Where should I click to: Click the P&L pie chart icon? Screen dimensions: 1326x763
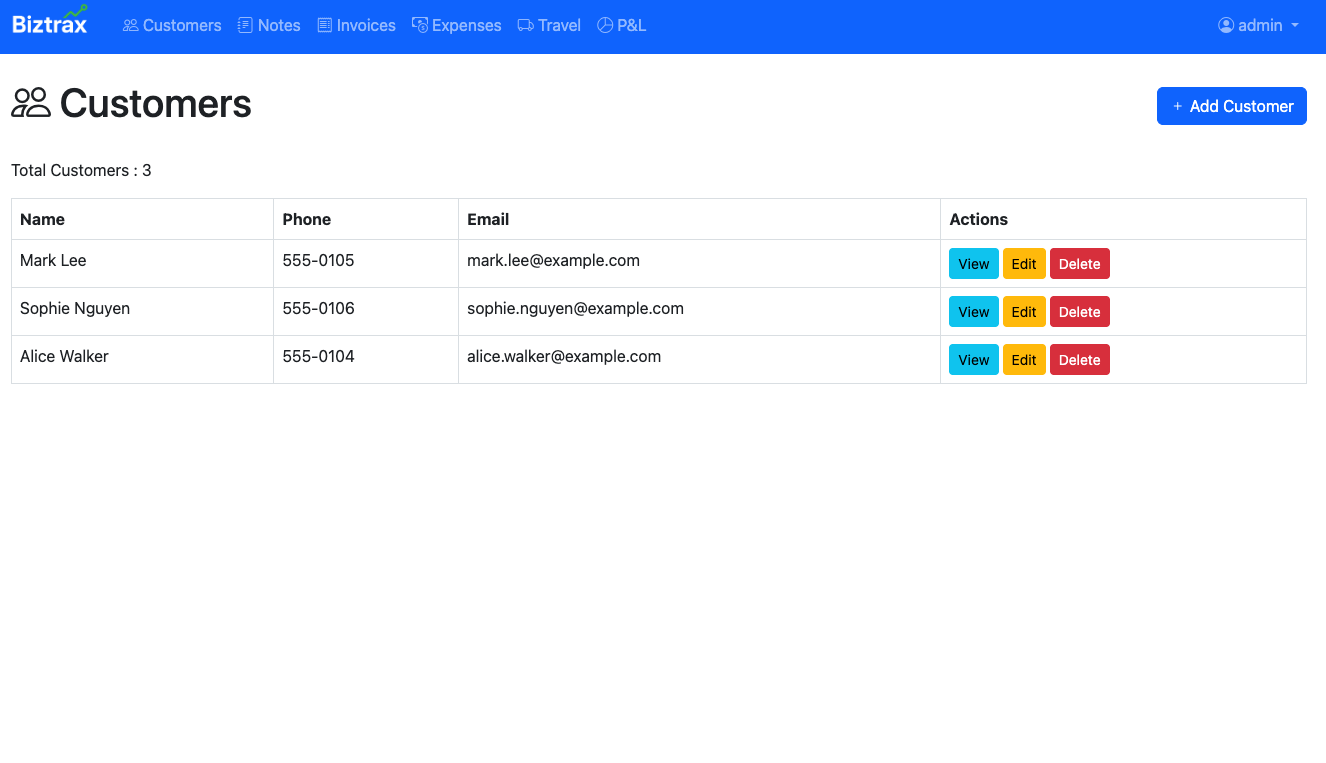(603, 25)
